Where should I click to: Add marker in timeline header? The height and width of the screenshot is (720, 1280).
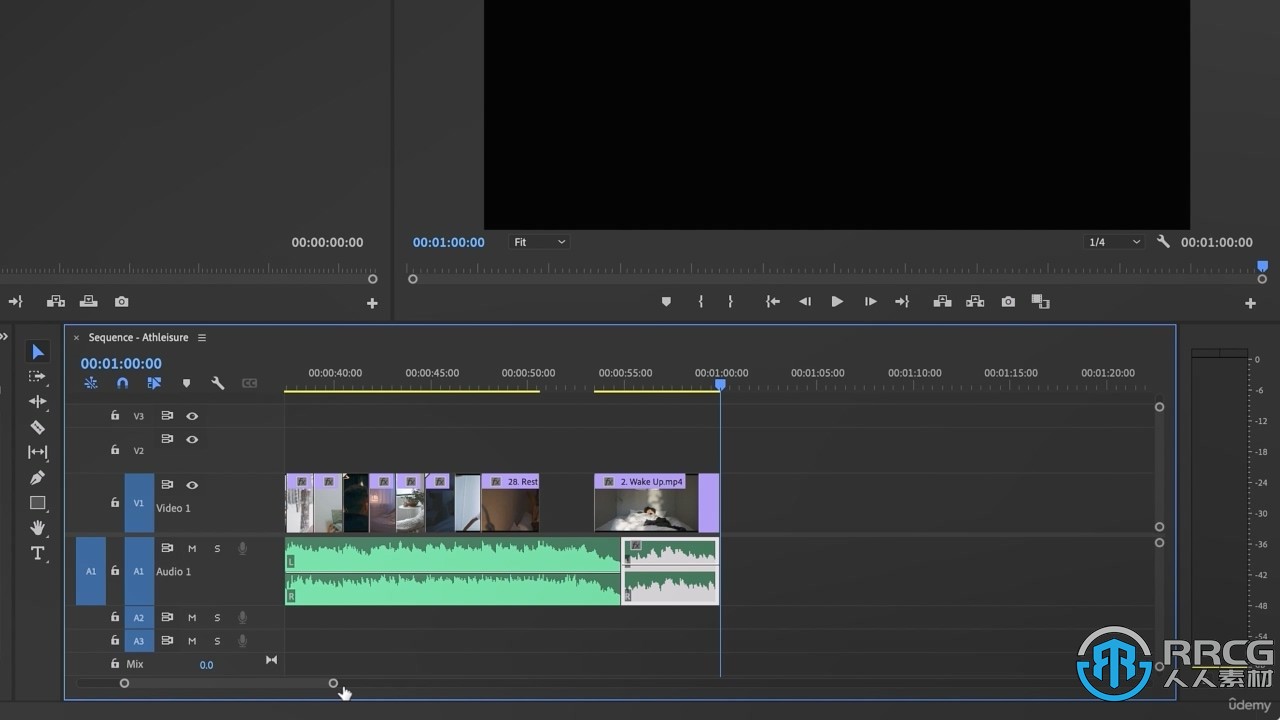pyautogui.click(x=186, y=383)
